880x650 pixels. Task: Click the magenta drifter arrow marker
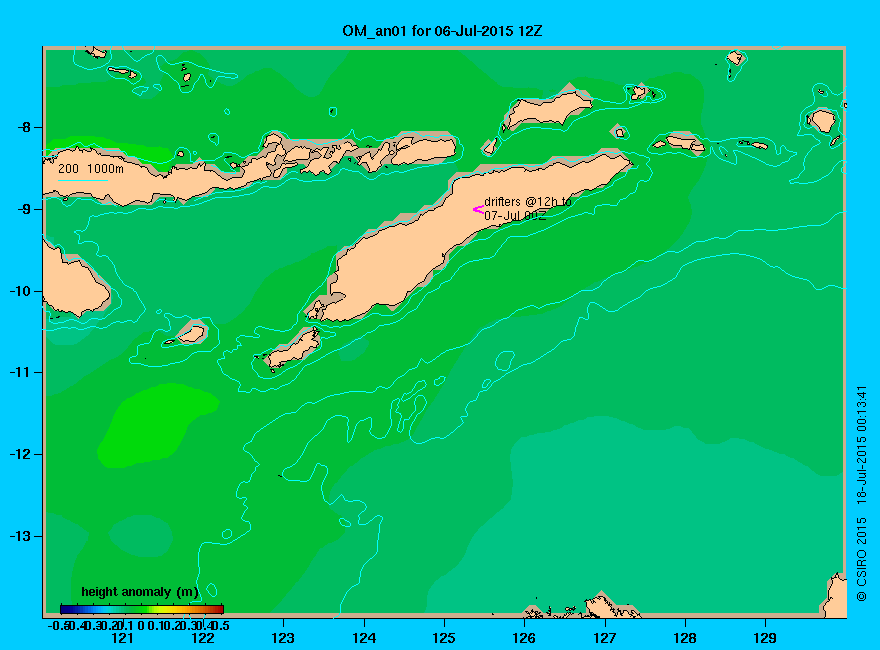[478, 209]
